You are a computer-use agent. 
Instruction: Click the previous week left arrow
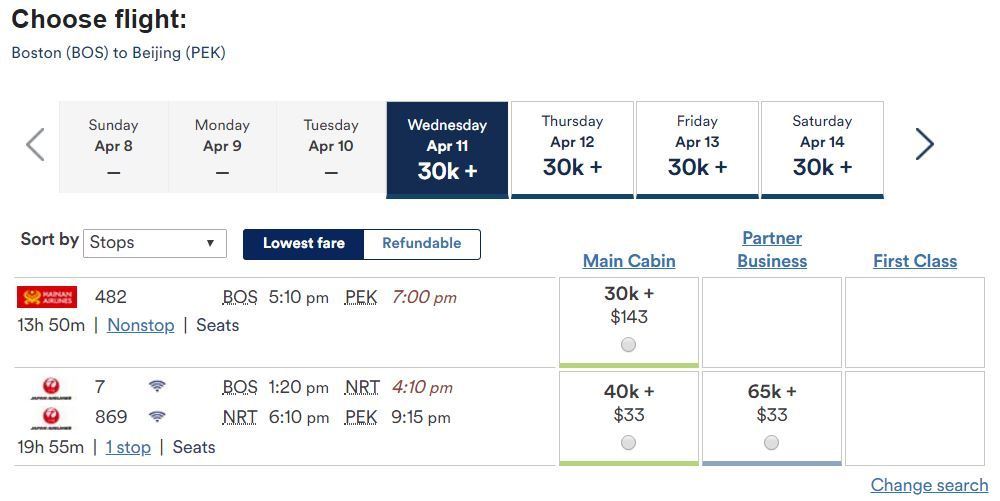(35, 145)
